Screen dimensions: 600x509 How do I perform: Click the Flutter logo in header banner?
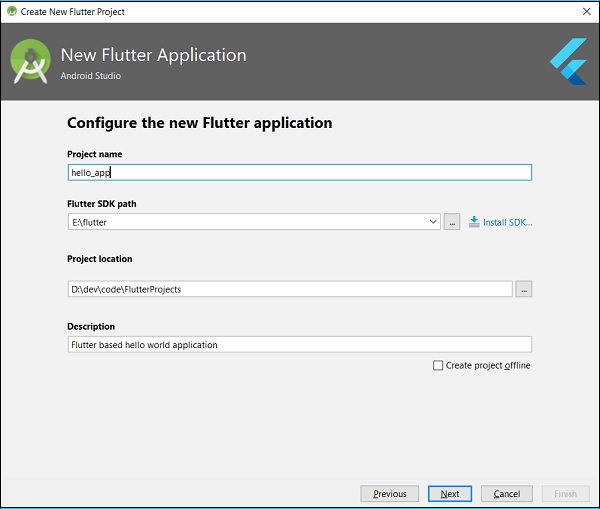click(568, 61)
